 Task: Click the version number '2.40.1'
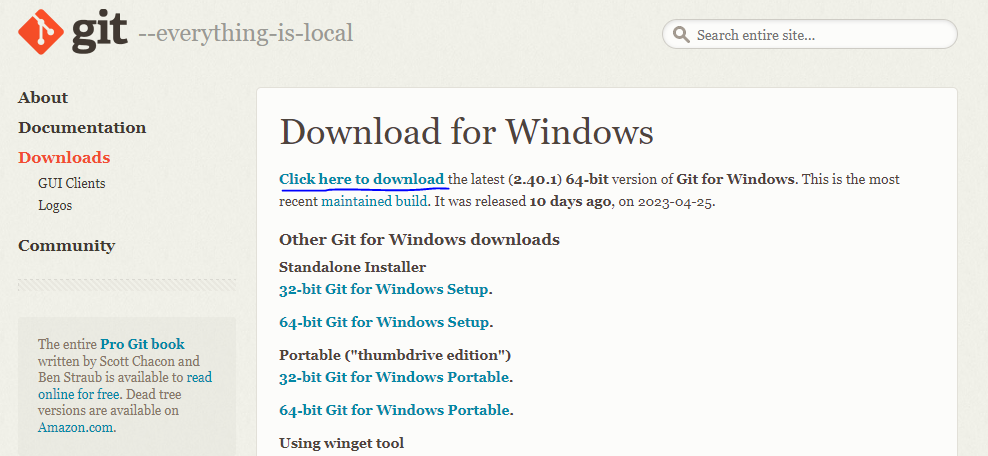(x=535, y=180)
